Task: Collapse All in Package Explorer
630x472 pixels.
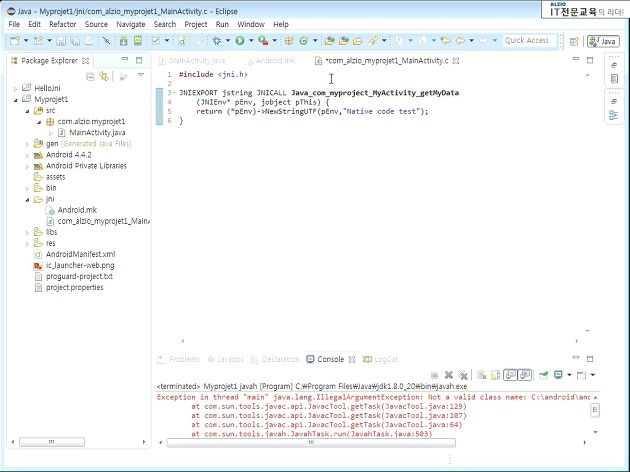Action: coord(90,76)
